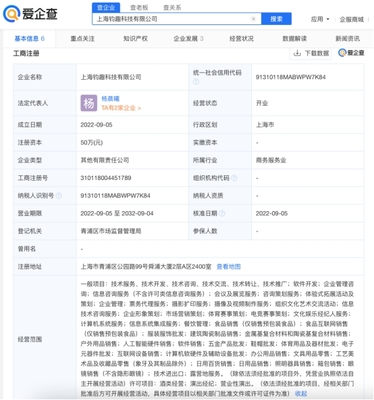The height and width of the screenshot is (400, 374).
Task: Collapse business scope with 收起 link
Action: pos(301,394)
